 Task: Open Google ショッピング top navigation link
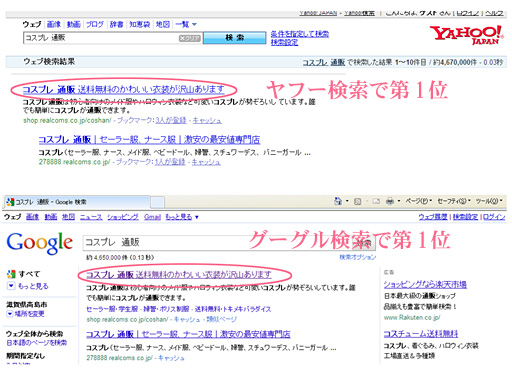point(123,217)
